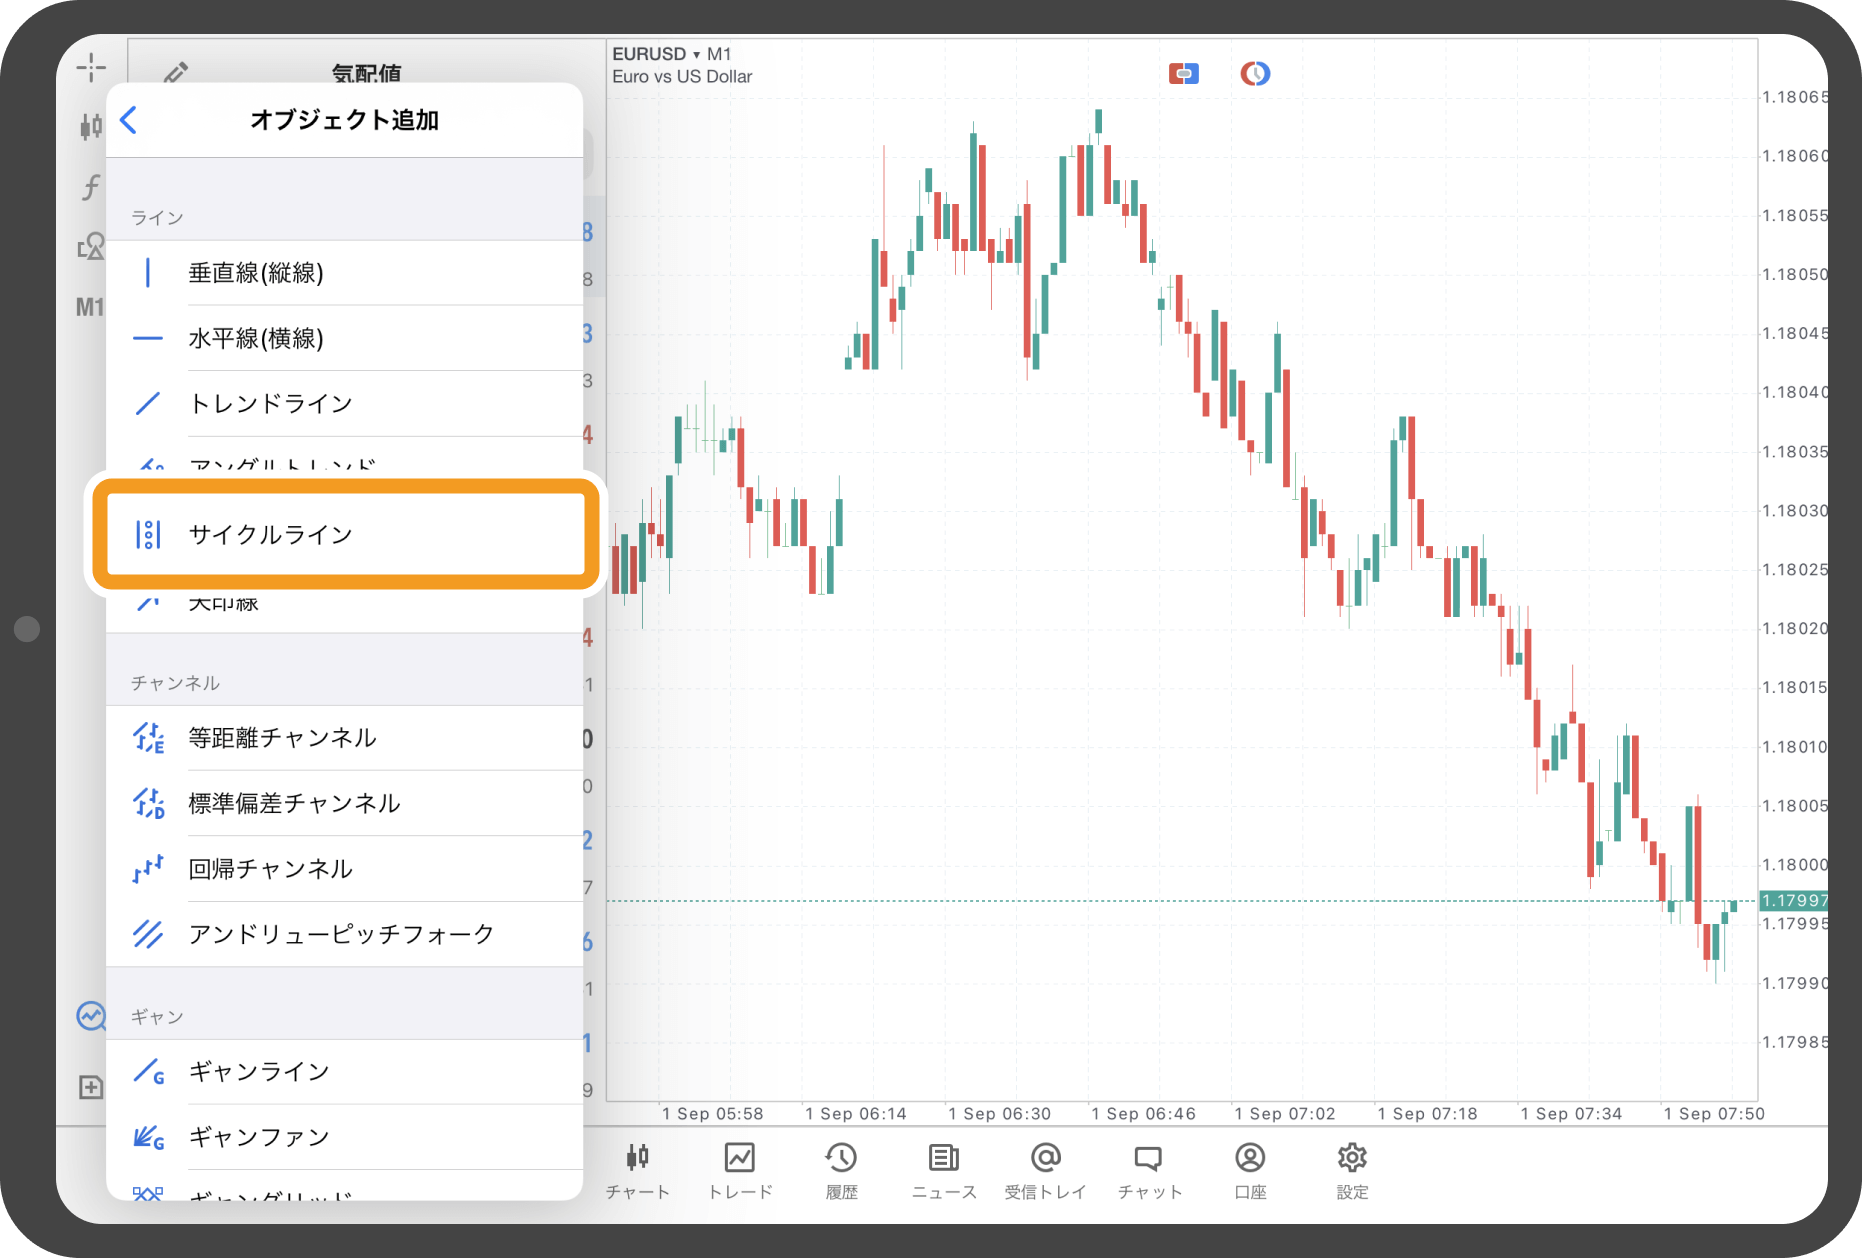Open the objects shapes icon in the sidebar
The image size is (1862, 1258).
click(91, 246)
